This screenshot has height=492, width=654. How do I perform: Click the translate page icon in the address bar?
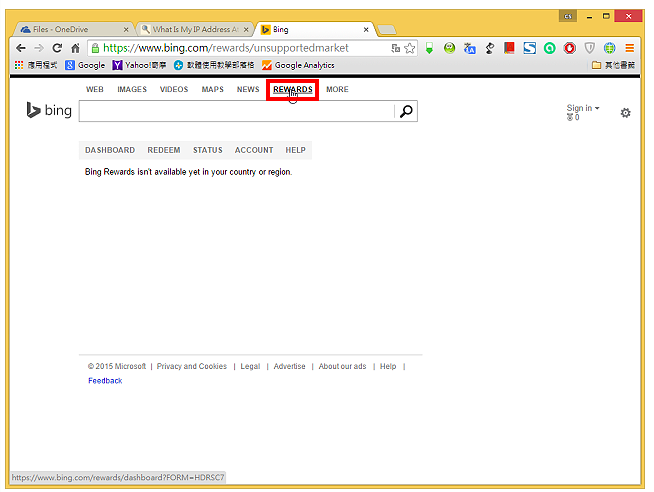point(395,48)
